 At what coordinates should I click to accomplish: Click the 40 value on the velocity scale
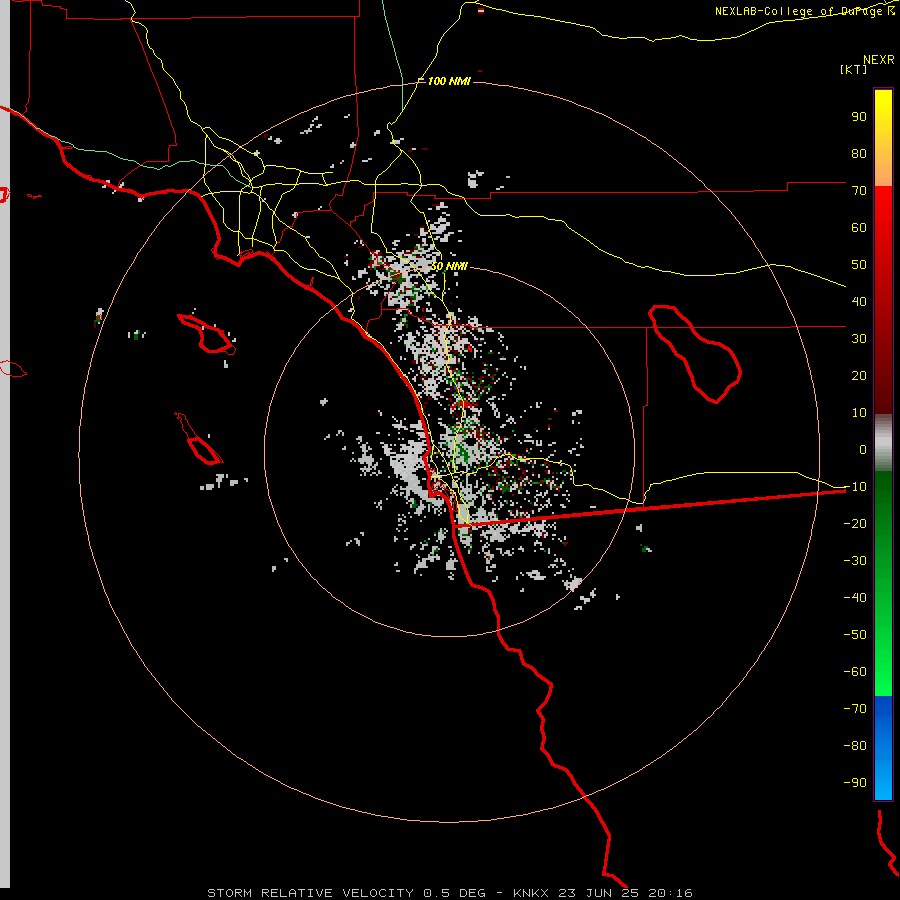pos(859,301)
